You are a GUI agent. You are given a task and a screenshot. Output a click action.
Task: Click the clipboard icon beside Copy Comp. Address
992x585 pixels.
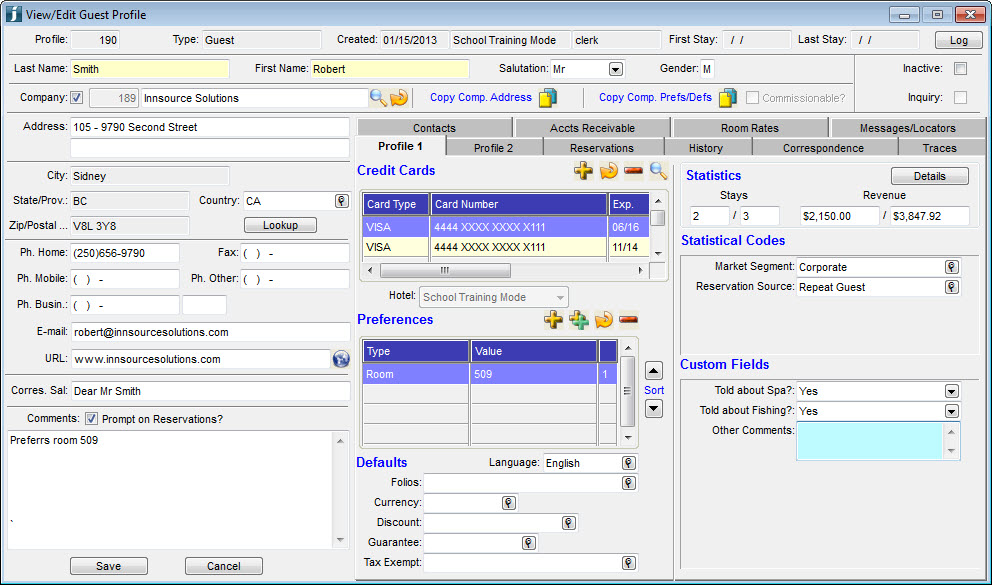(548, 97)
